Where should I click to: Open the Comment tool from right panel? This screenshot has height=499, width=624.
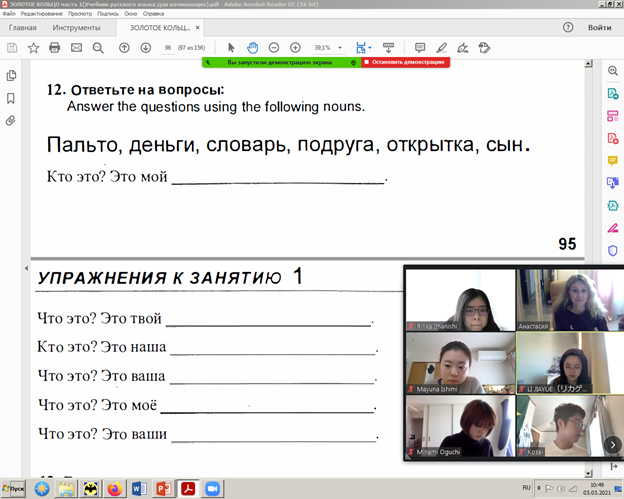(x=612, y=161)
